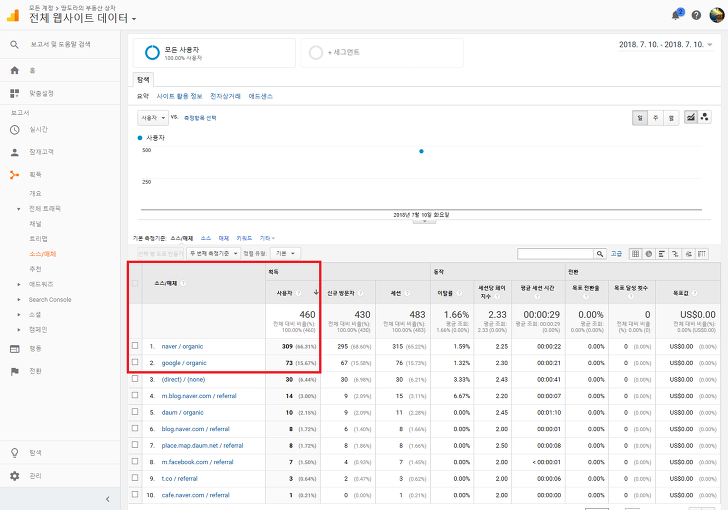The width and height of the screenshot is (728, 510).
Task: Select the 탐색 tab above the chart
Action: pyautogui.click(x=143, y=80)
